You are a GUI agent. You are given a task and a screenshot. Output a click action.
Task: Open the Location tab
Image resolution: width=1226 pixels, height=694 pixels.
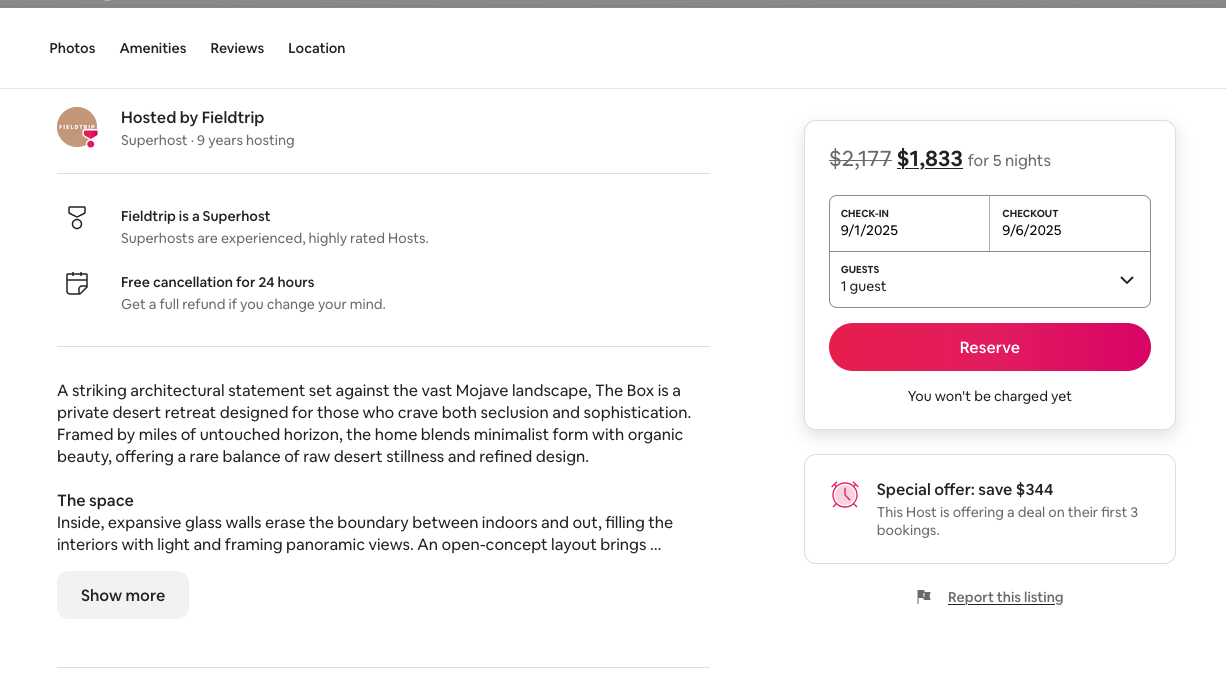pyautogui.click(x=316, y=48)
